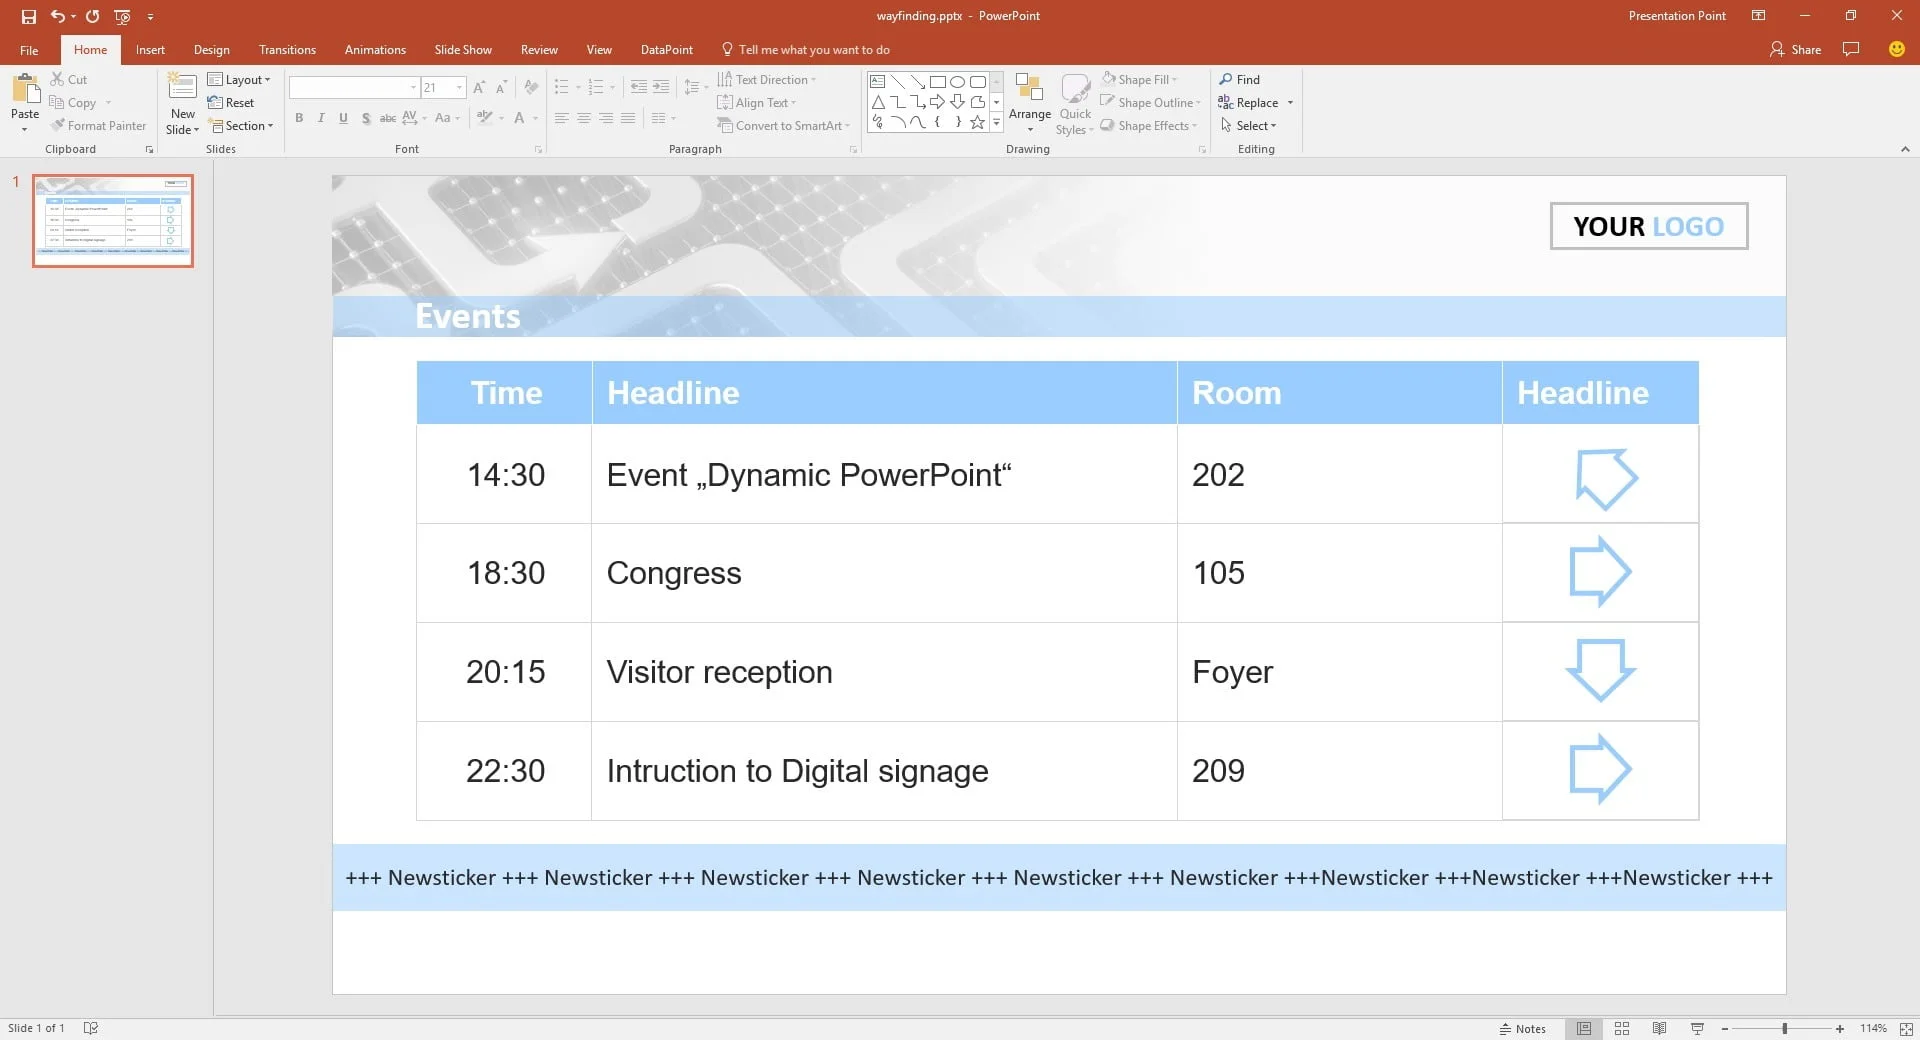Click Reset in the Slides group

click(231, 102)
